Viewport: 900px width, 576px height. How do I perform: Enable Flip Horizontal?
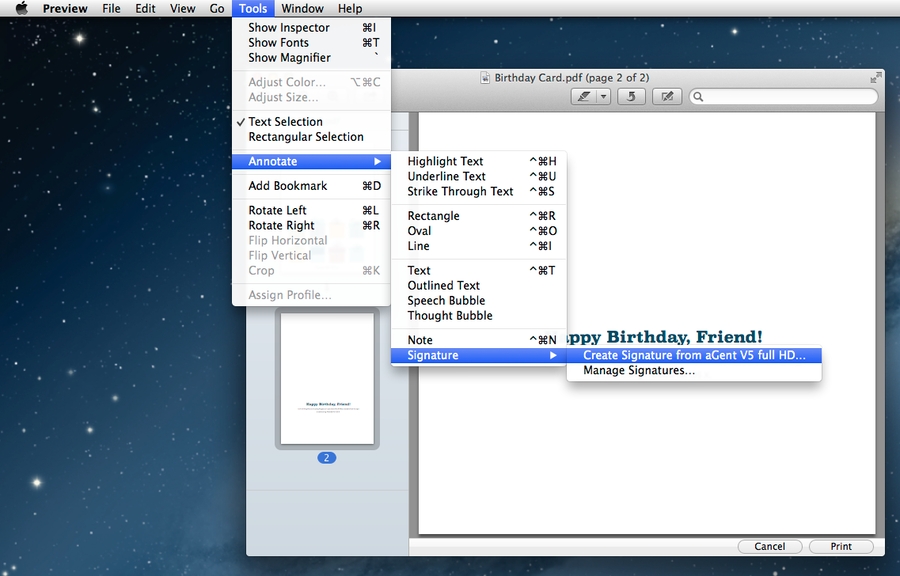288,240
